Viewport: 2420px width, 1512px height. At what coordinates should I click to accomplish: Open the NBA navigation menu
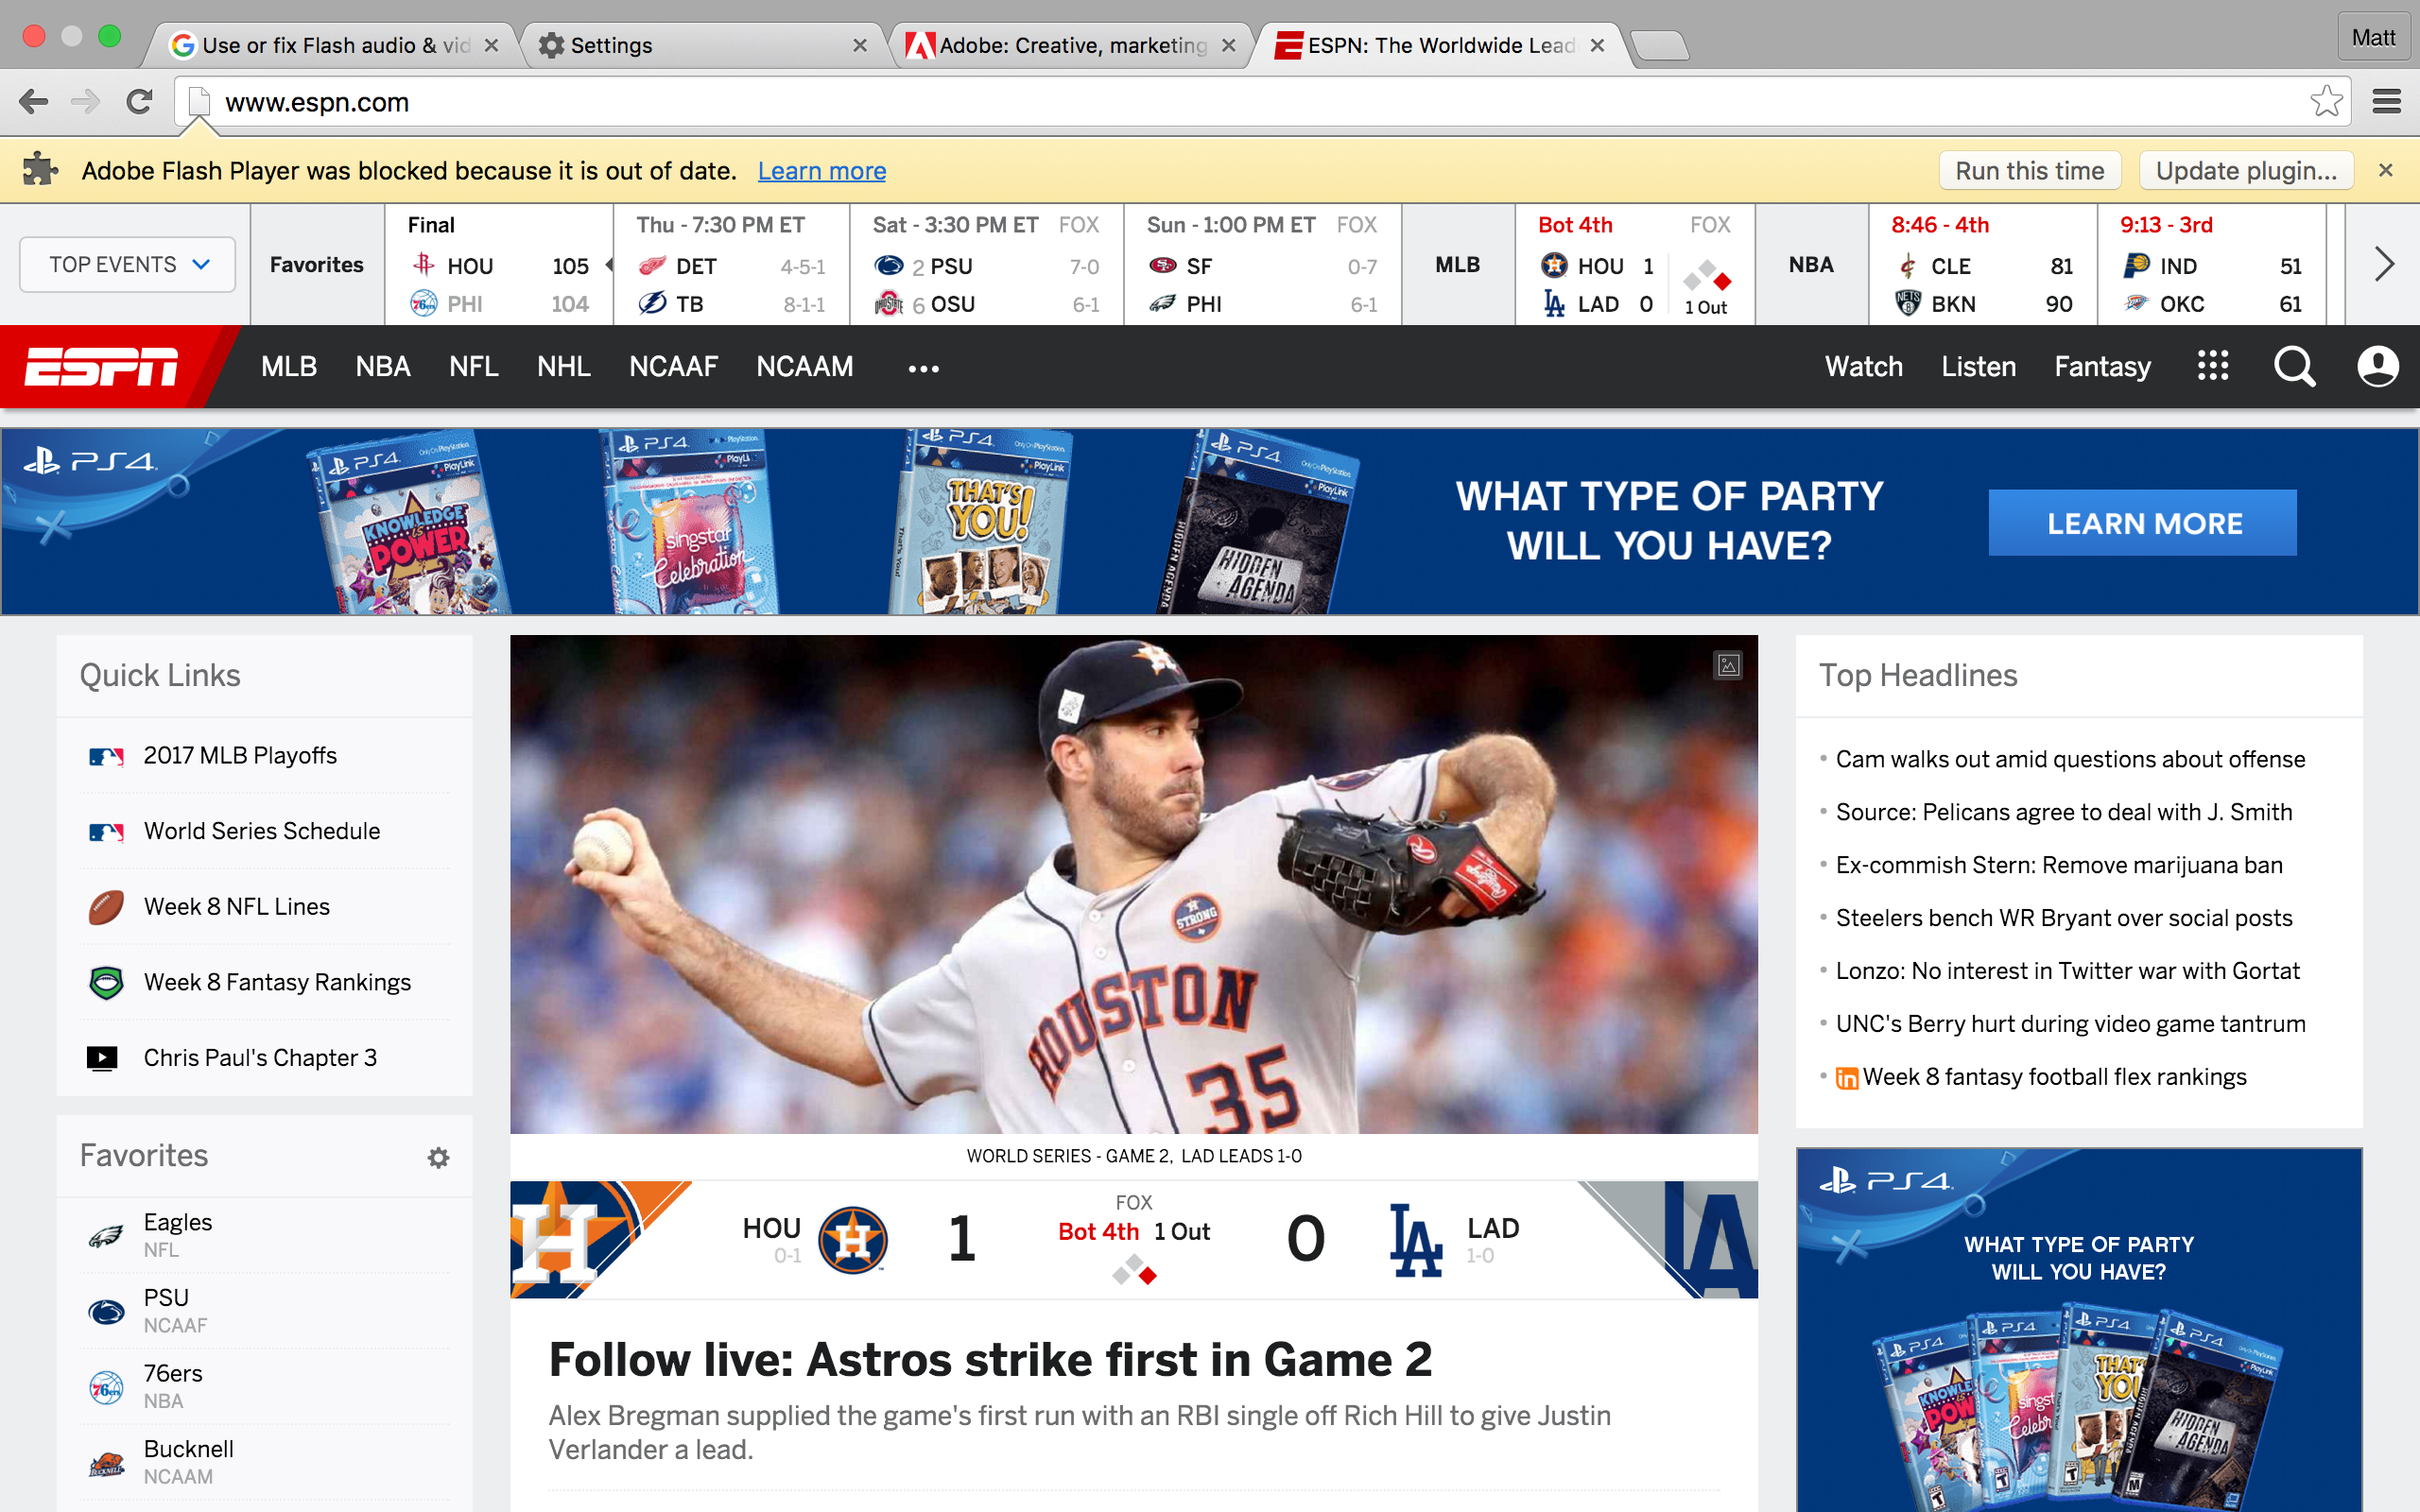click(x=383, y=366)
